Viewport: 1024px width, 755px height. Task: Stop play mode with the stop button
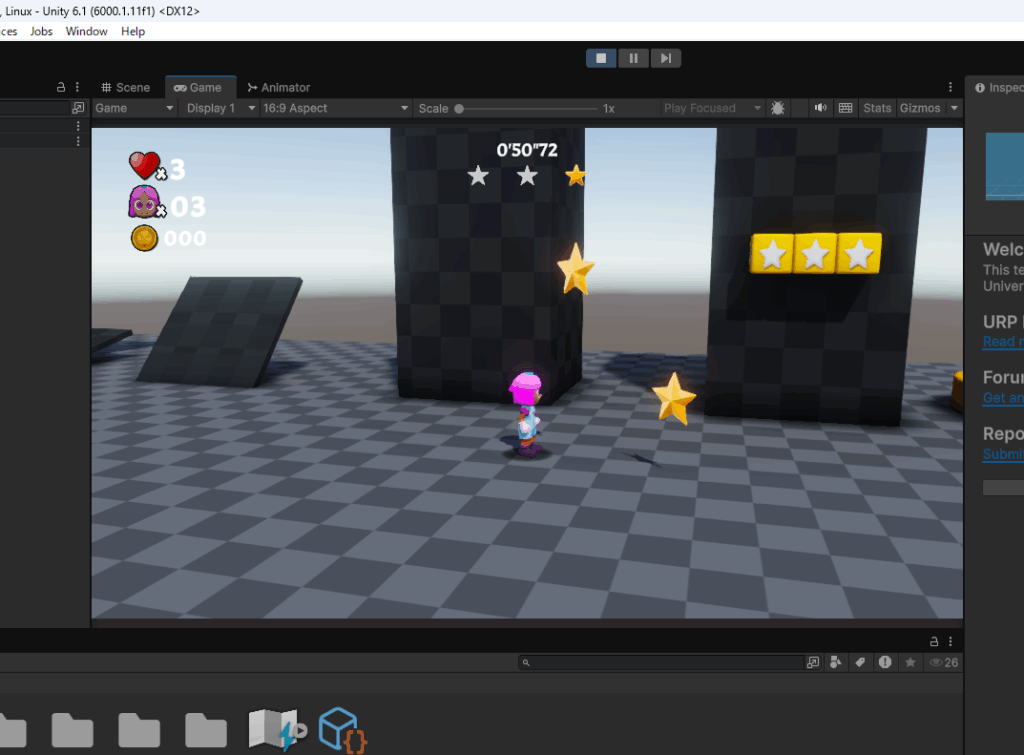[x=601, y=58]
